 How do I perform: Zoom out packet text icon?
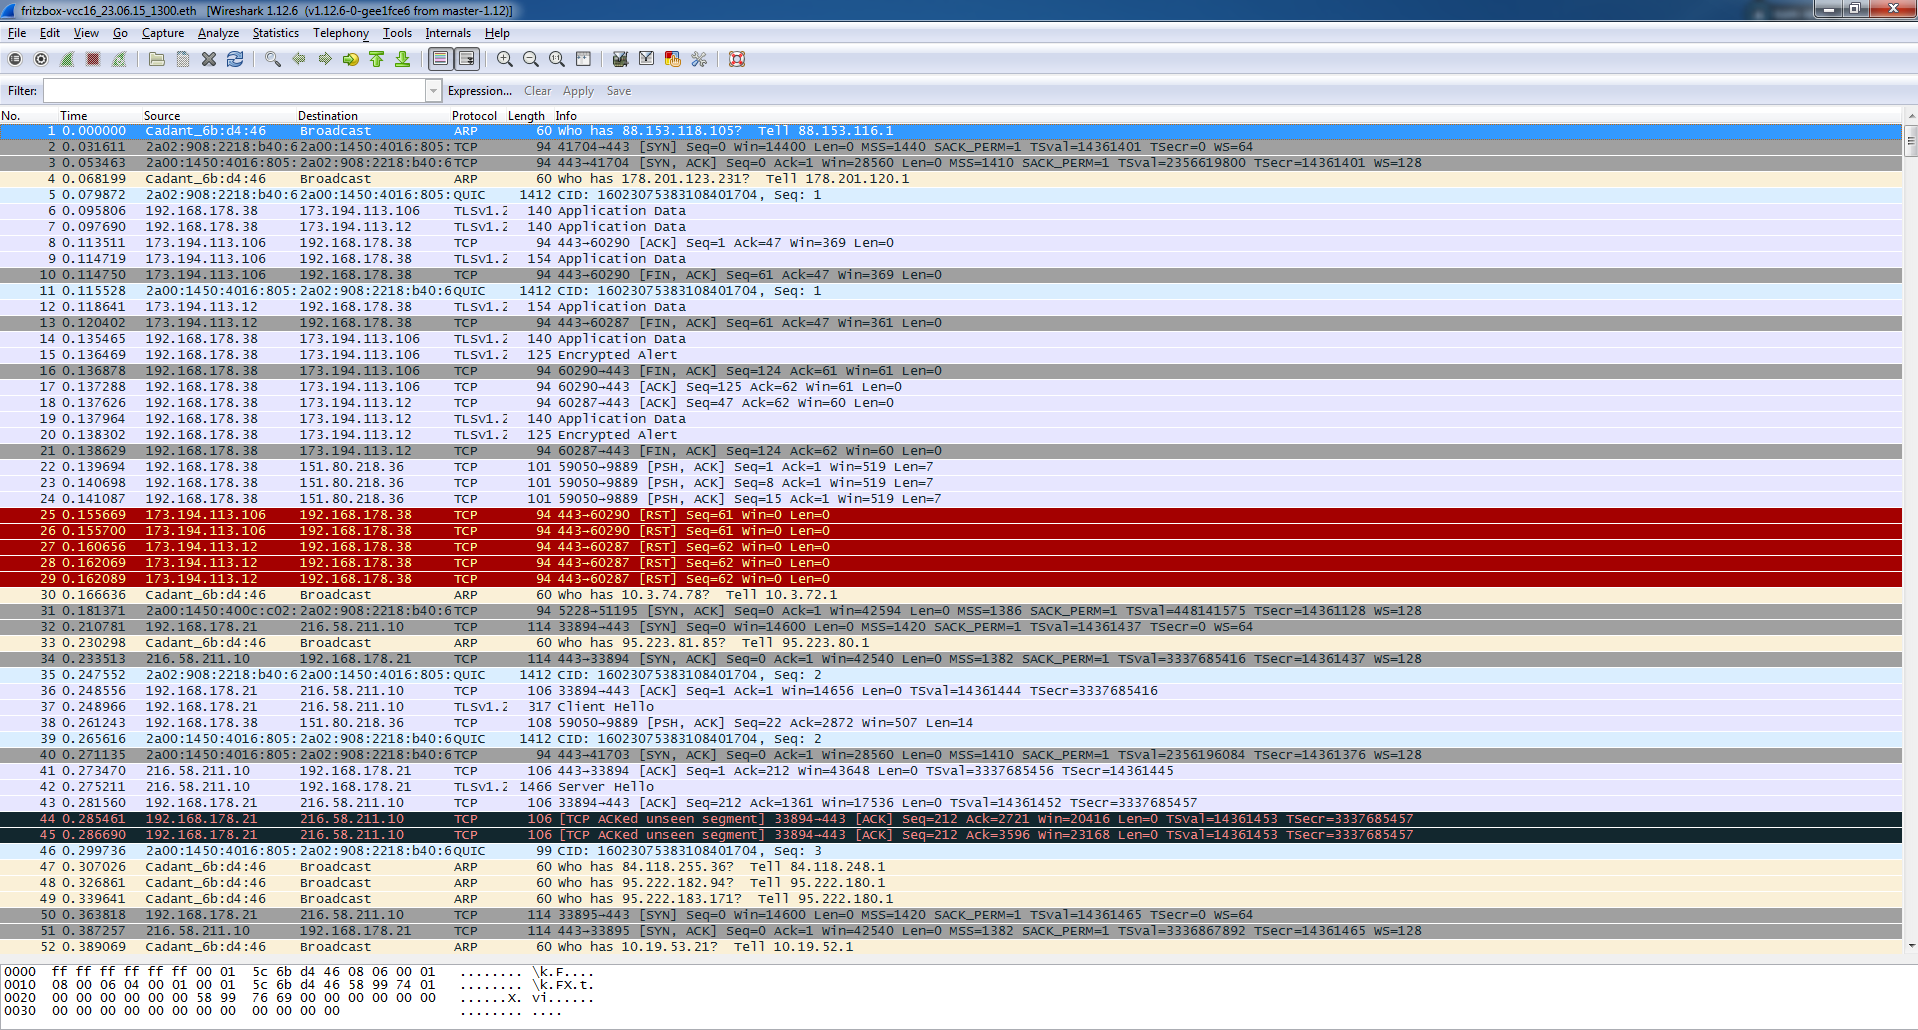531,60
